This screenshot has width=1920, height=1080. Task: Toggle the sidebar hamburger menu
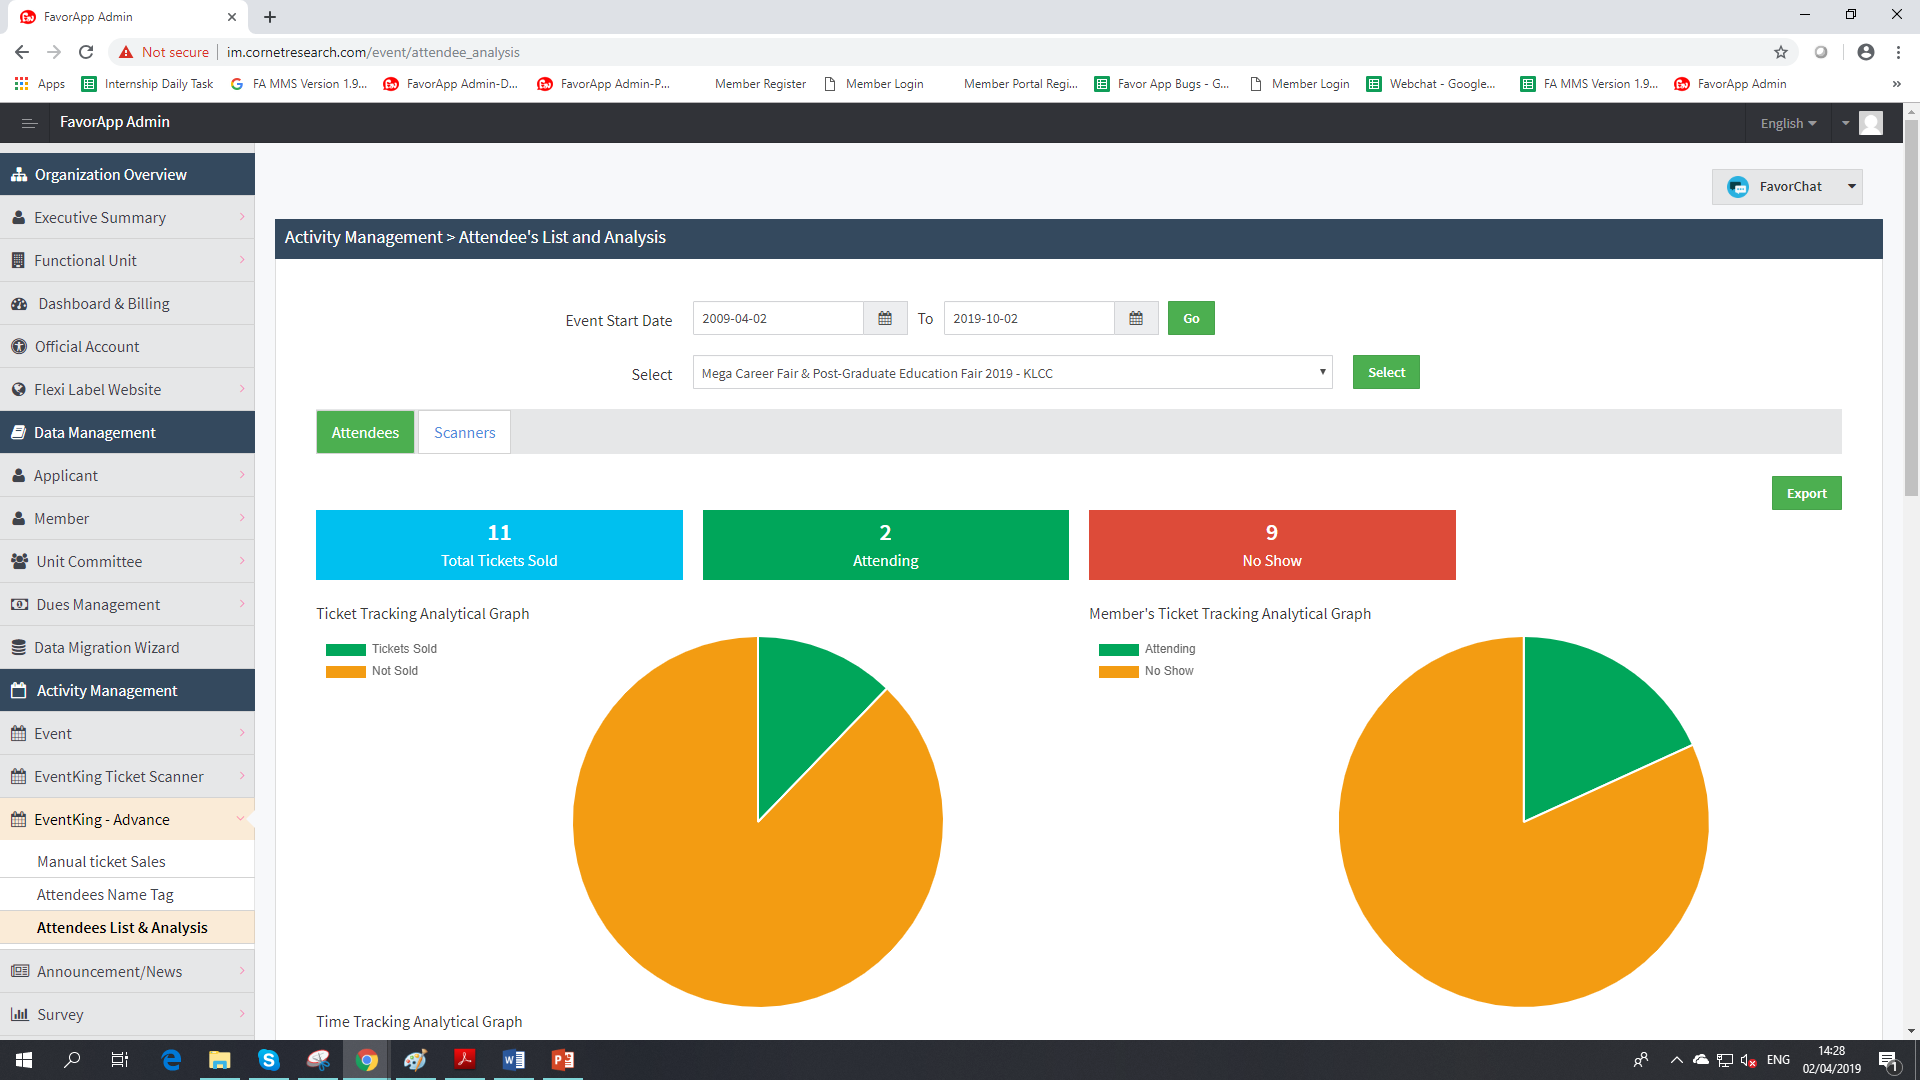coord(29,123)
